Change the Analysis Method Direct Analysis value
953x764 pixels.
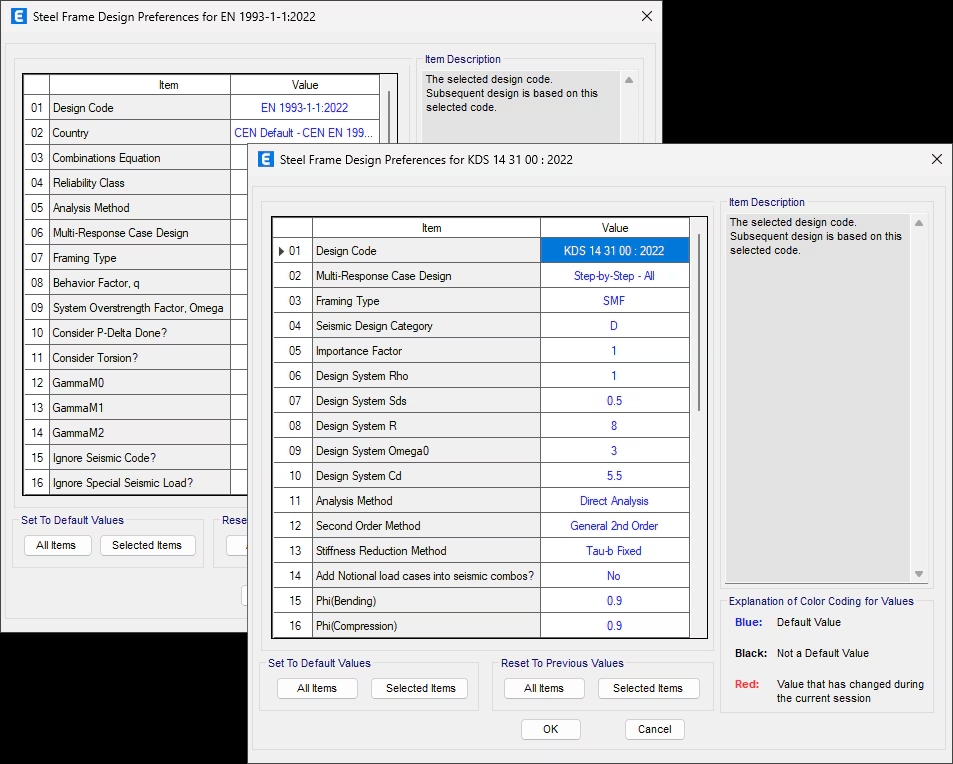coord(614,501)
